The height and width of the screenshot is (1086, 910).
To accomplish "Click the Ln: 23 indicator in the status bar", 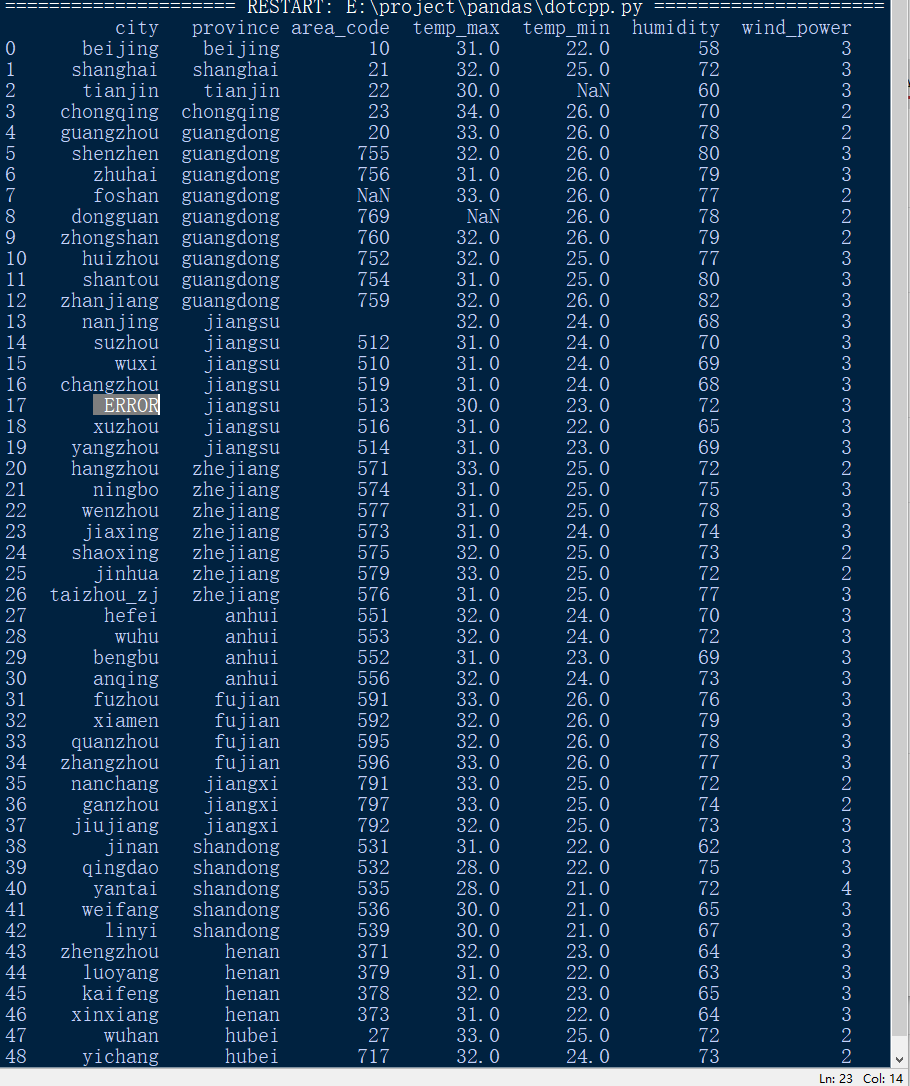I will 836,1078.
